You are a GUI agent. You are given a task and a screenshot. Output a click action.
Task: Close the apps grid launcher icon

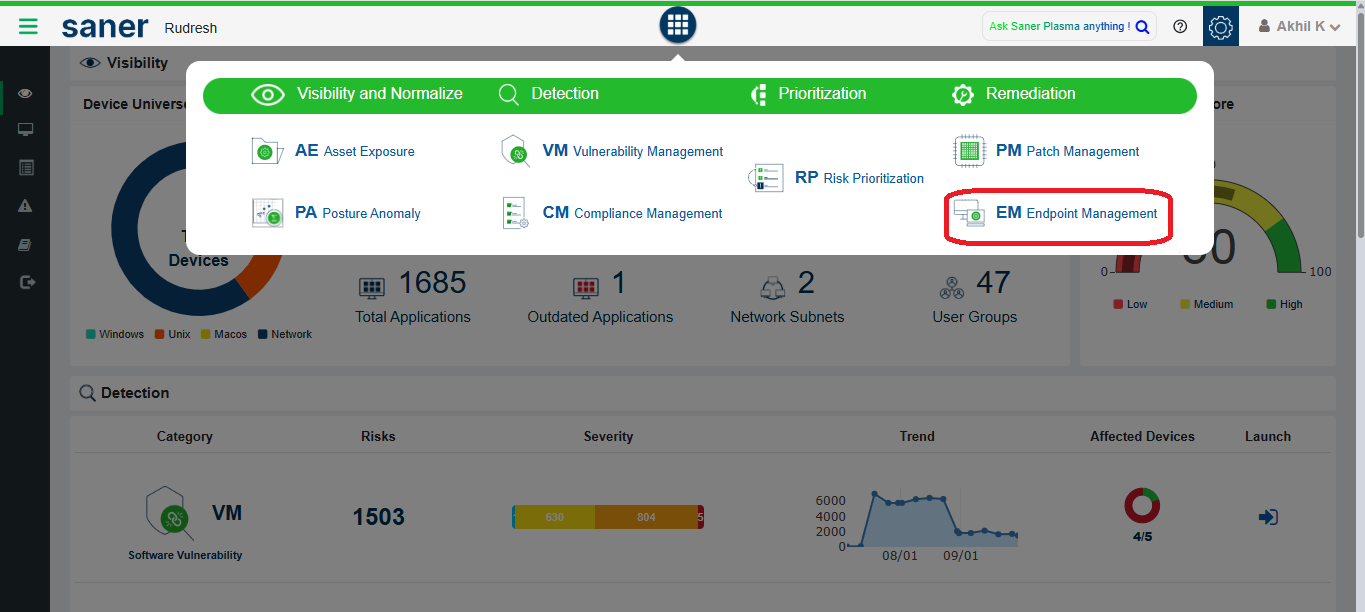(678, 25)
